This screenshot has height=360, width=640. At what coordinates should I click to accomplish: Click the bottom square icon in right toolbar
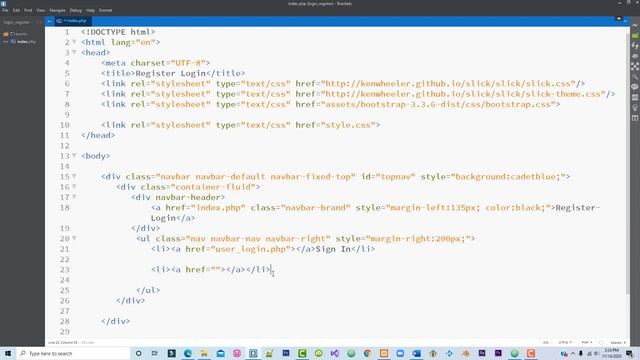pos(635,118)
